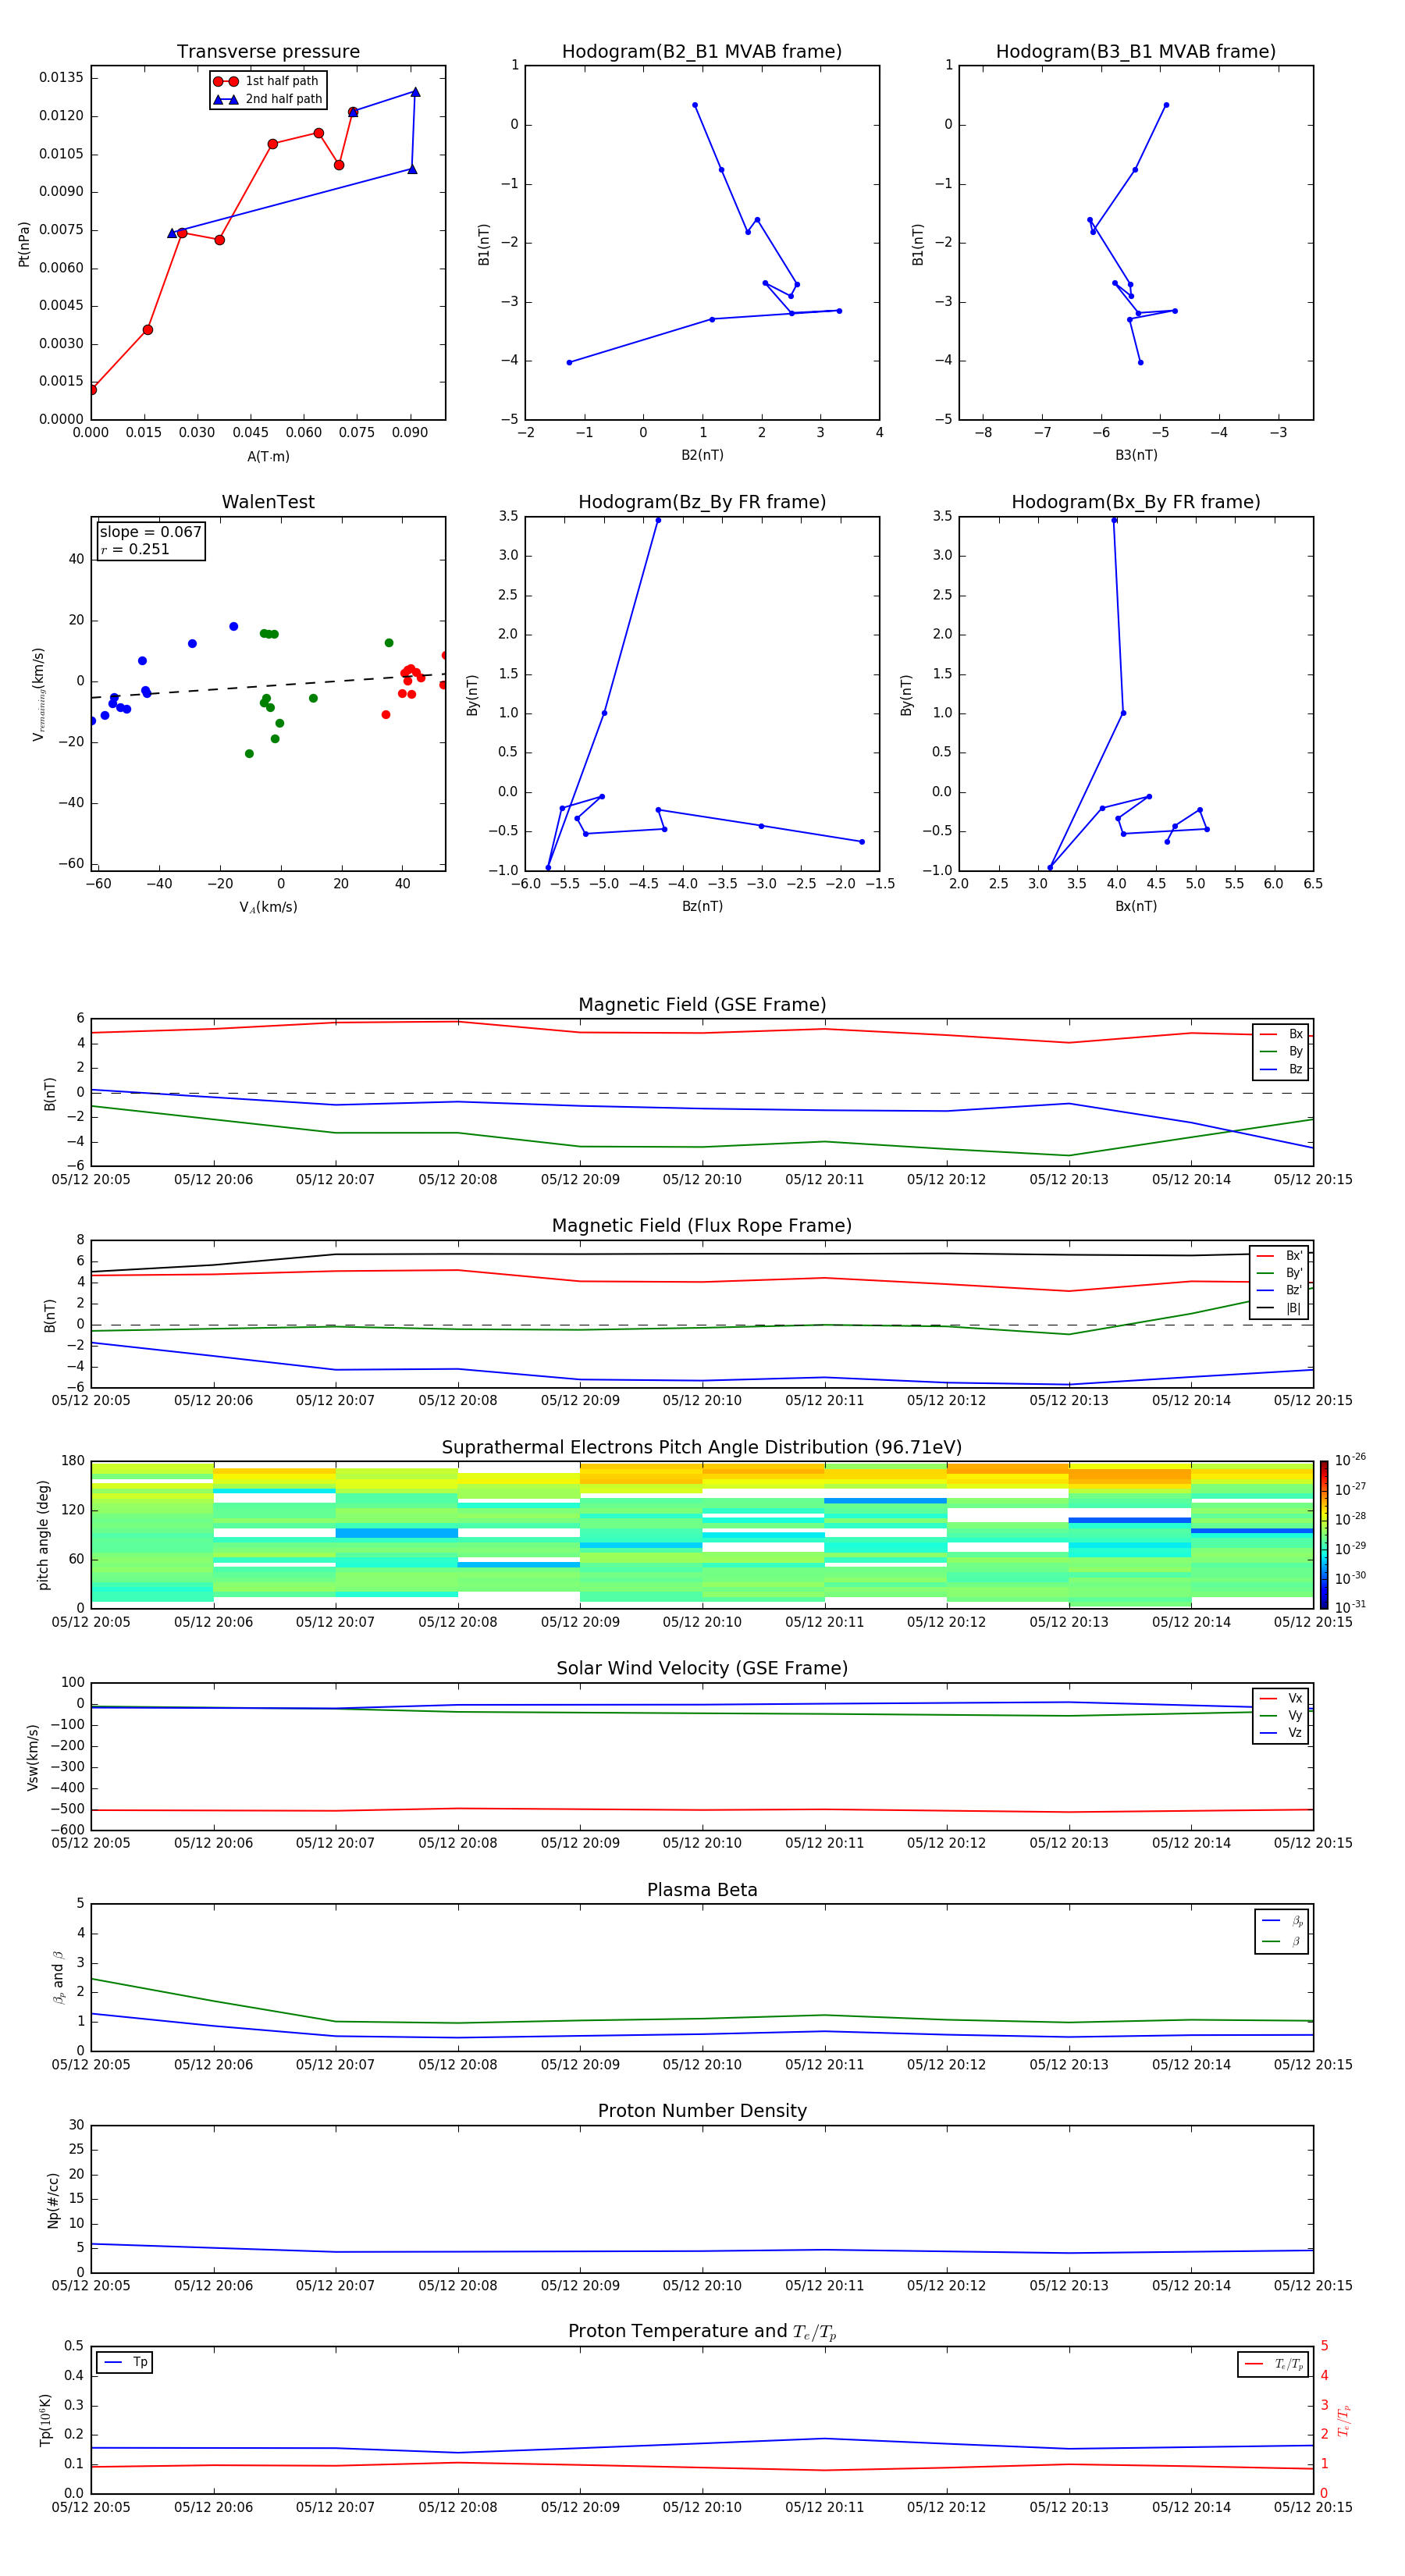The width and height of the screenshot is (1405, 2576).
Task: Click the pitch angle color scale bar
Action: 1323,1535
